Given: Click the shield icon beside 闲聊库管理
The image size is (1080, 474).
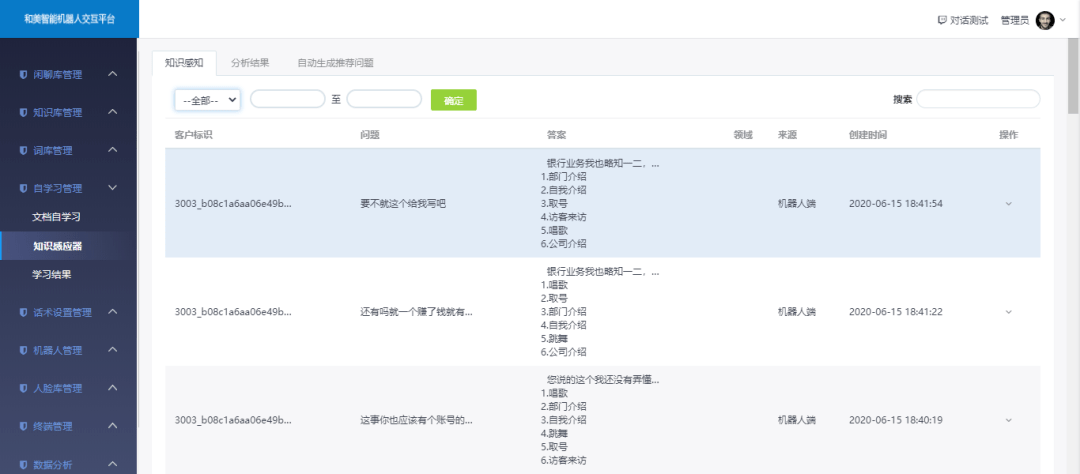Looking at the screenshot, I should click(x=23, y=74).
